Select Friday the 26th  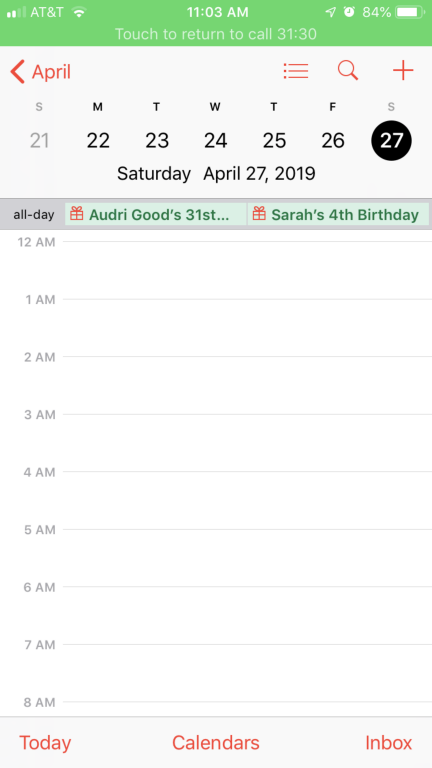(x=333, y=141)
